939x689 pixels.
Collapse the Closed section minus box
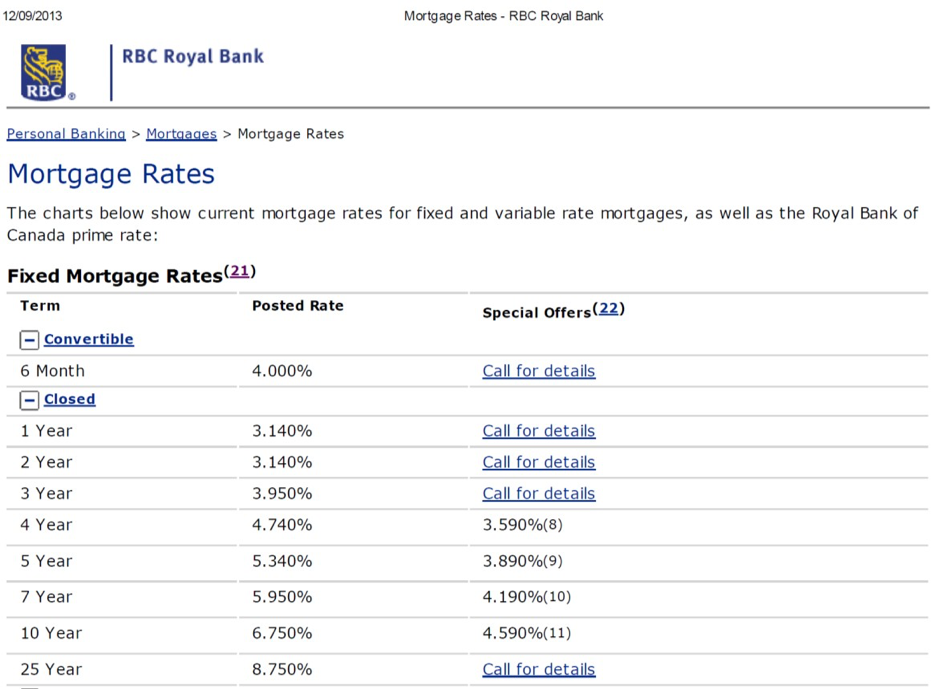(29, 400)
